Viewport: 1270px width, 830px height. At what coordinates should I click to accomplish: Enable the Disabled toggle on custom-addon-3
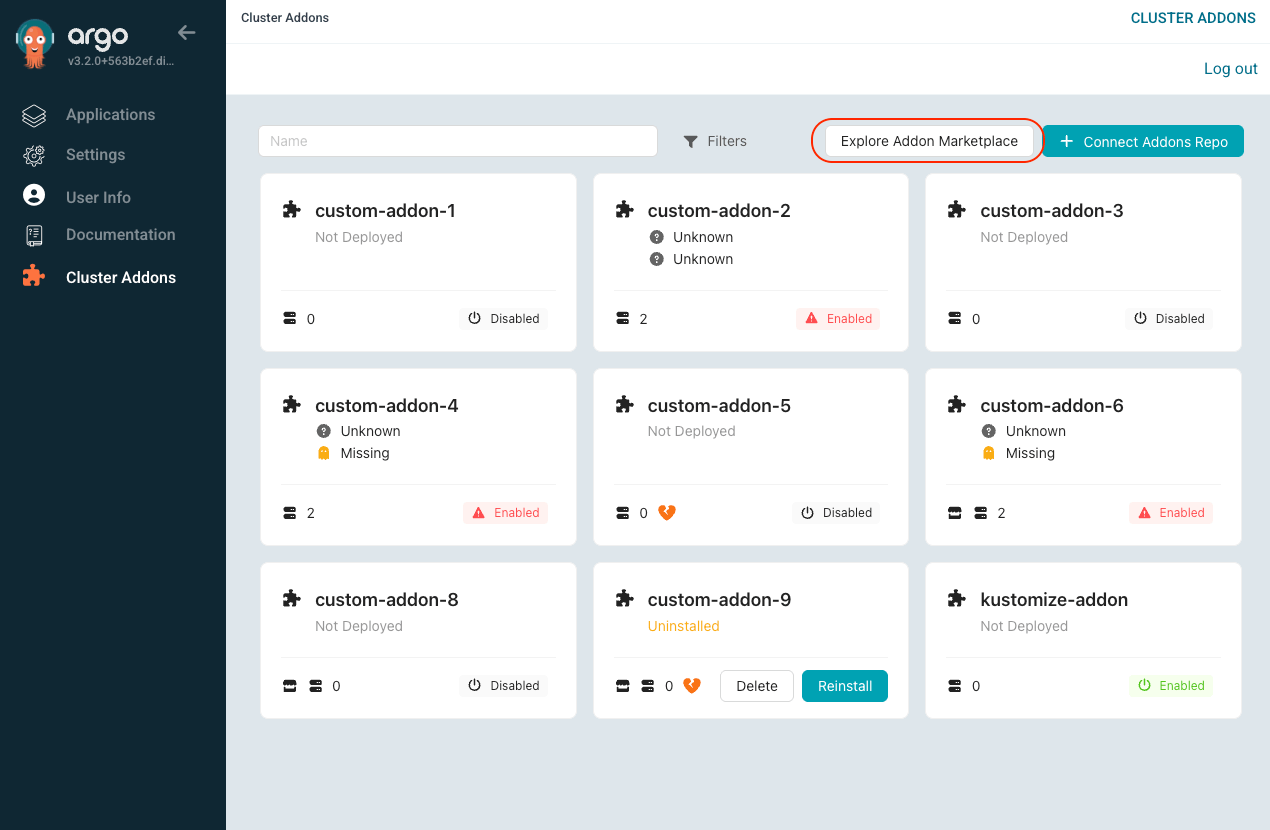pos(1168,318)
